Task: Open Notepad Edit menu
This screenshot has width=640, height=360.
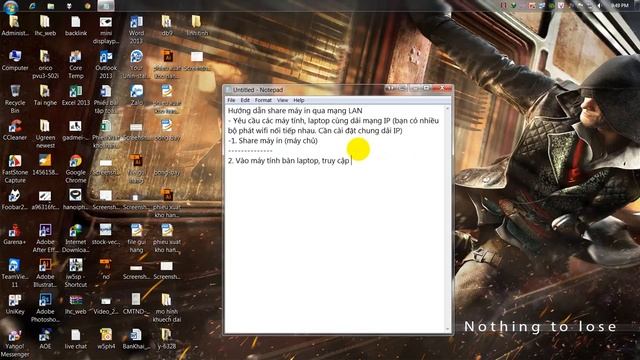Action: click(245, 100)
